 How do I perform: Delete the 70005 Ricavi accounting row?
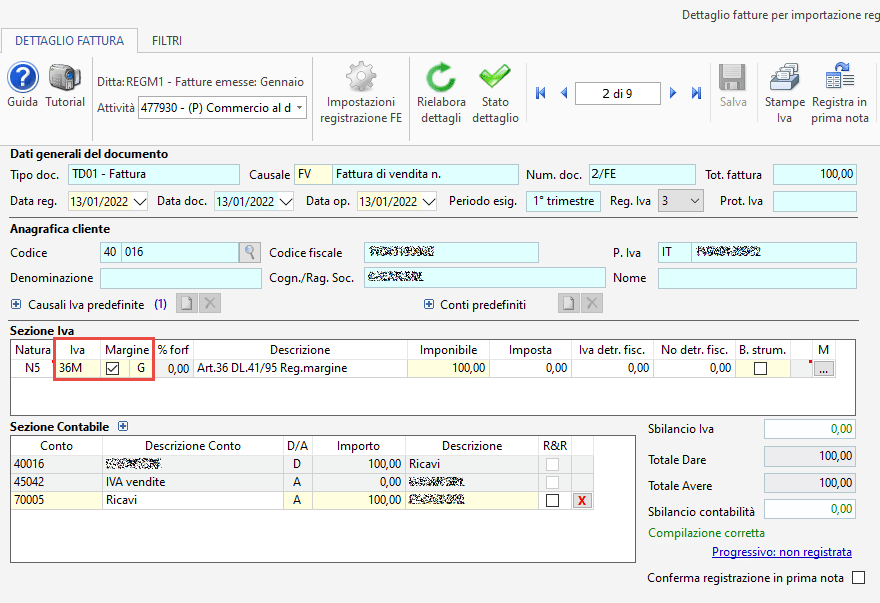tap(582, 501)
